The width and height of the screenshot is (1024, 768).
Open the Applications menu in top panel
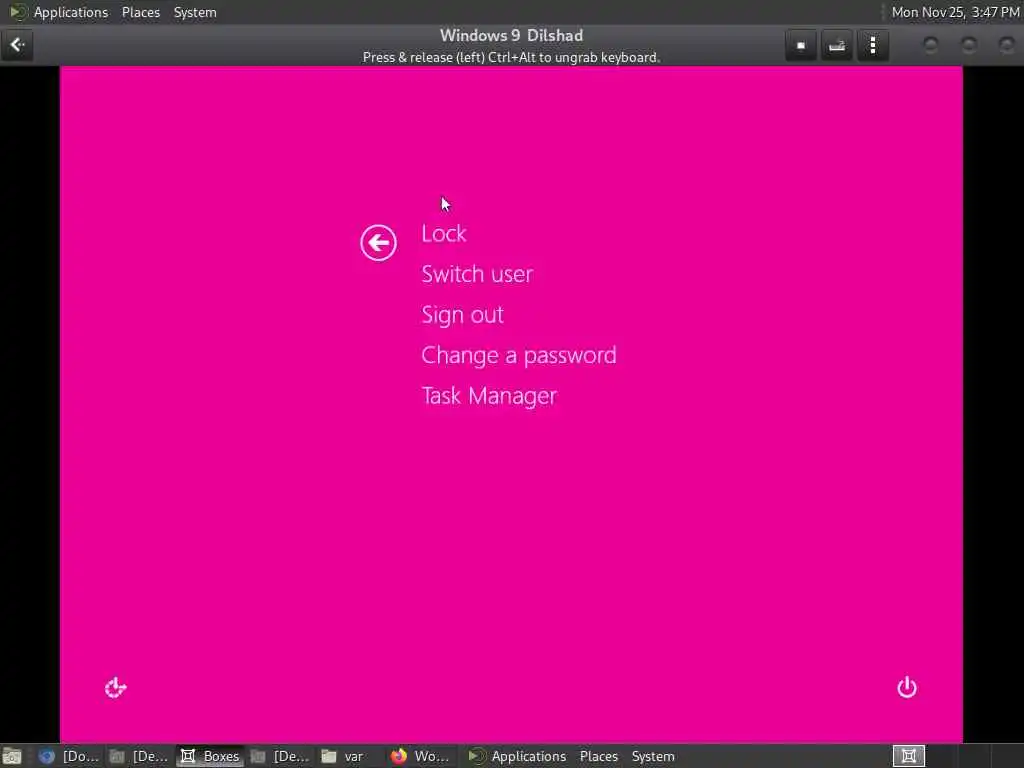click(71, 12)
